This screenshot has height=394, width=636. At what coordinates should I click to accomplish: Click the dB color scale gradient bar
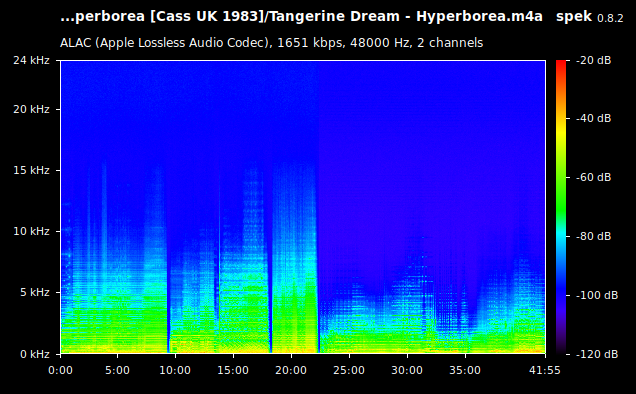tap(561, 207)
